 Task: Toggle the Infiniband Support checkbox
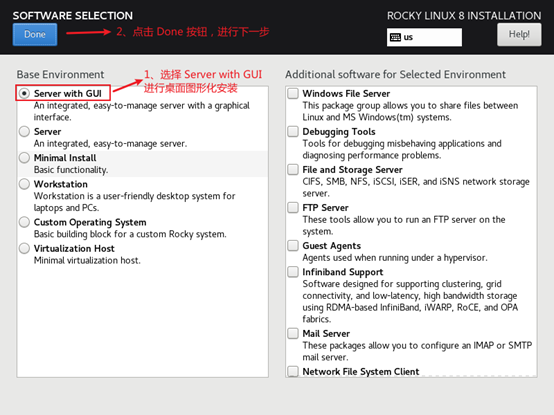point(293,272)
